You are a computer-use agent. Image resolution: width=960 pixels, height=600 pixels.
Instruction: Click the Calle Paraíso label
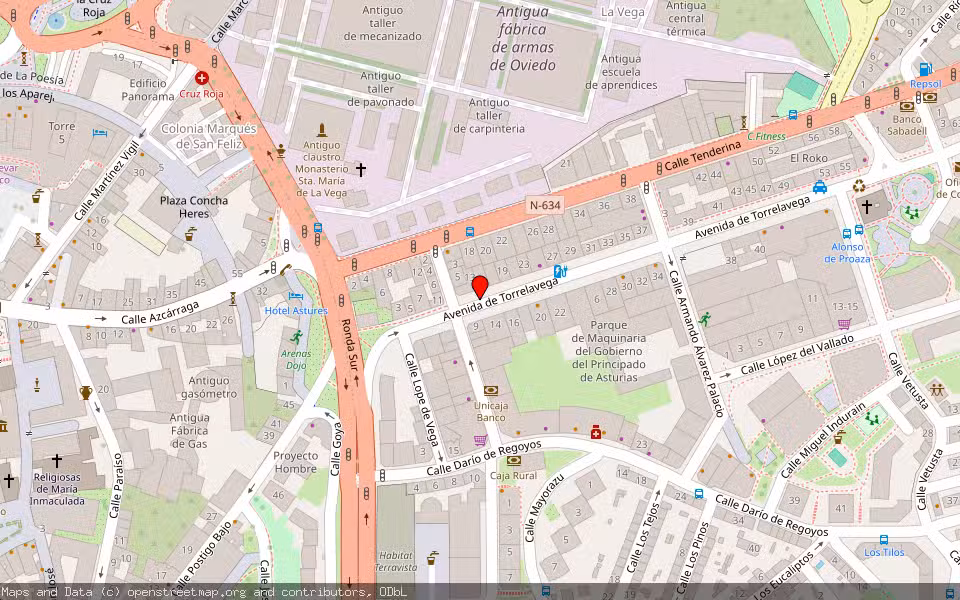116,486
